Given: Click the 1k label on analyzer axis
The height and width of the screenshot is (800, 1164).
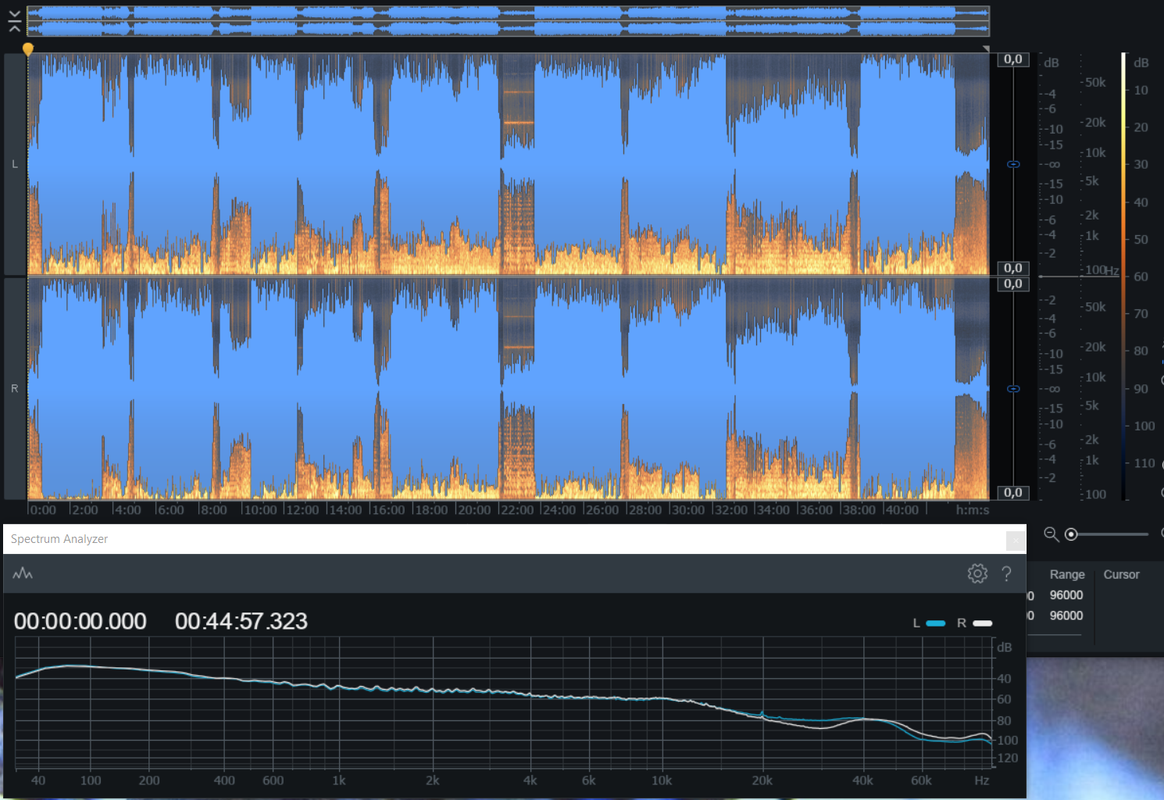Looking at the screenshot, I should pyautogui.click(x=339, y=781).
